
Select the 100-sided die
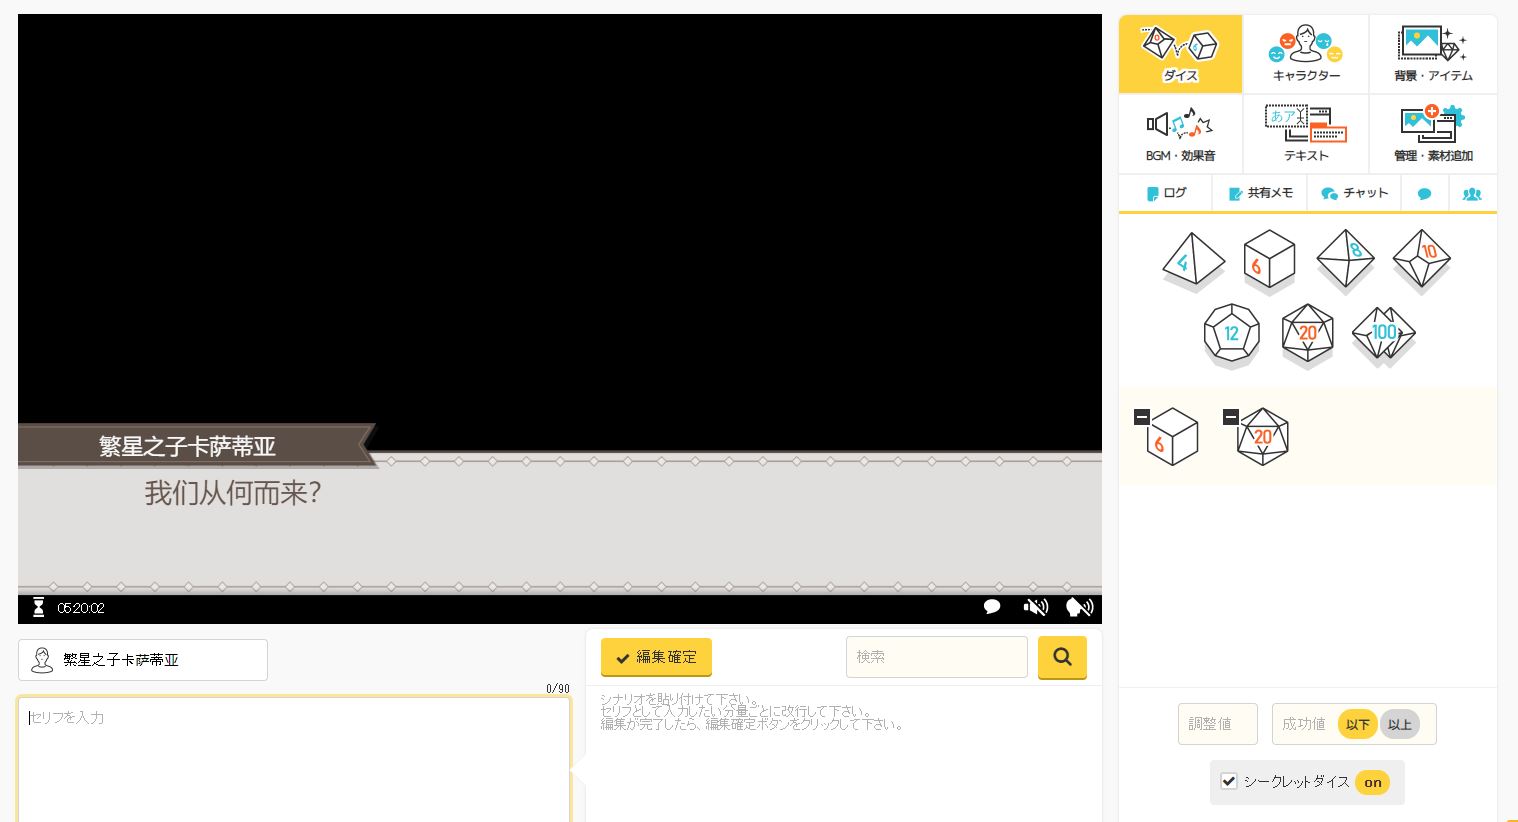tap(1383, 334)
